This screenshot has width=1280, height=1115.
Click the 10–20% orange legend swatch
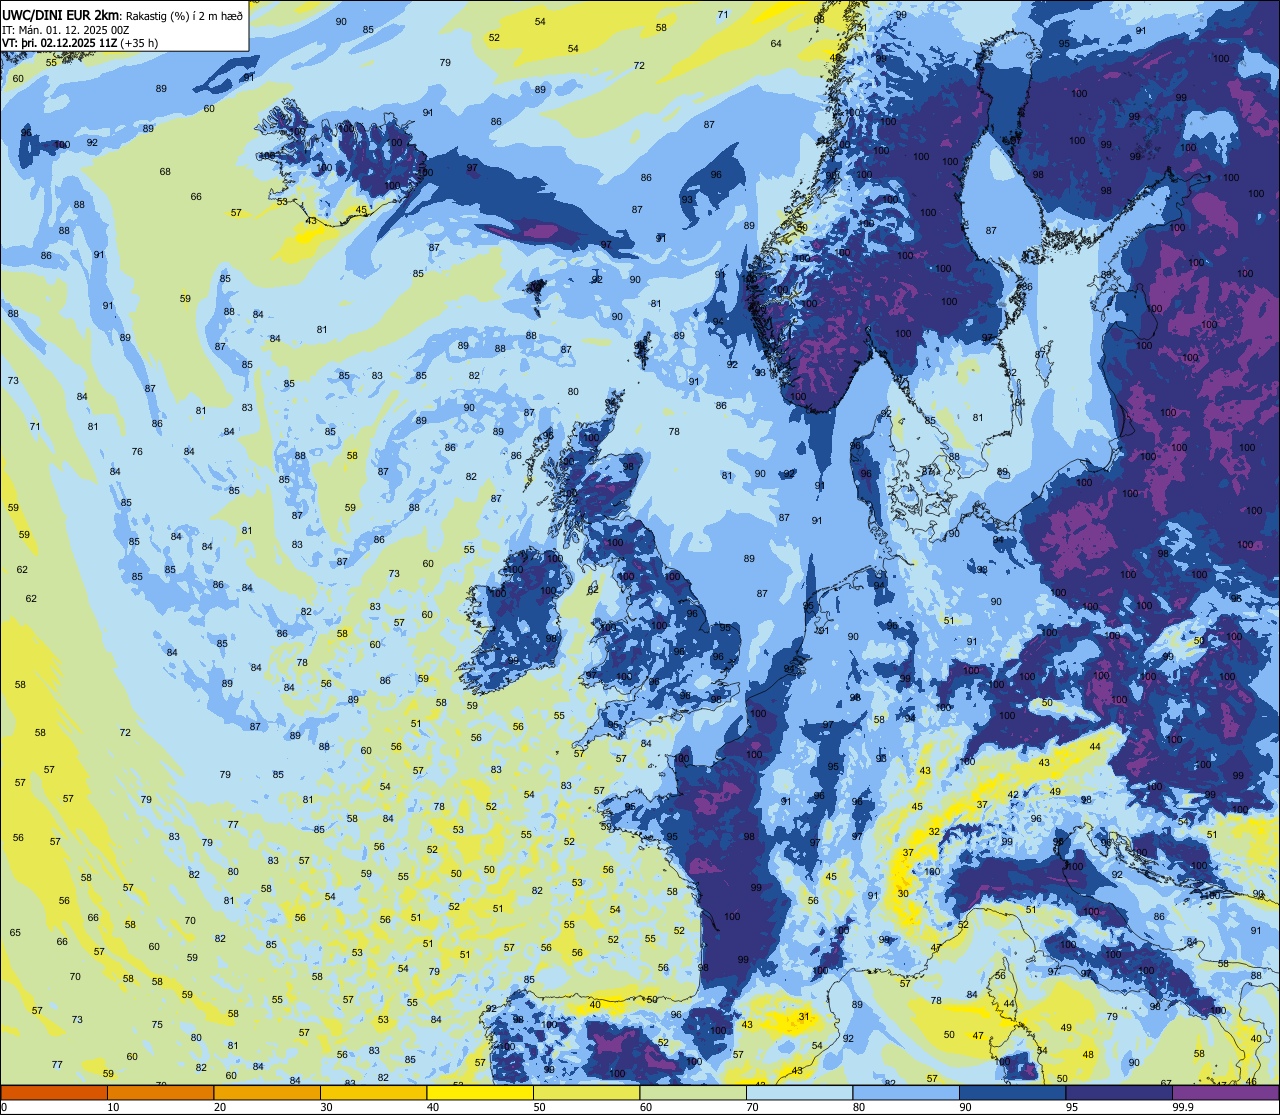pos(160,1092)
